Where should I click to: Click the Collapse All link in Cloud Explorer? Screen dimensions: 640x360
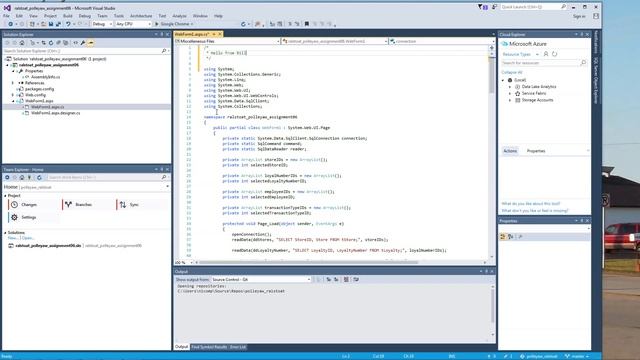[x=512, y=72]
